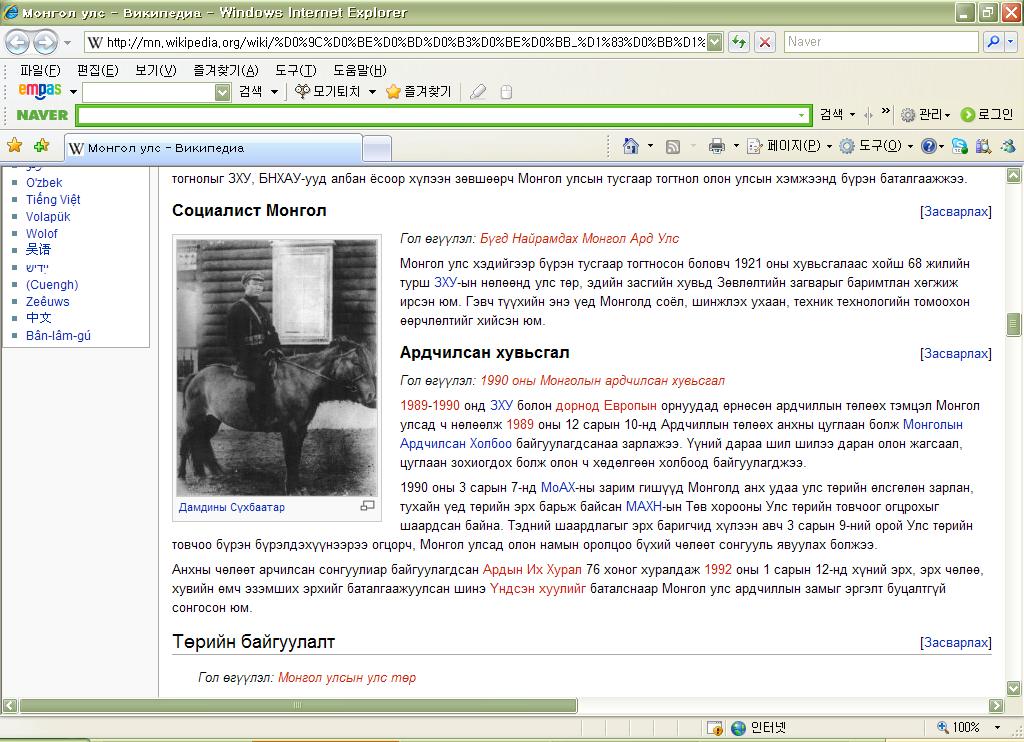Click the Naver search box
The width and height of the screenshot is (1024, 742).
880,42
